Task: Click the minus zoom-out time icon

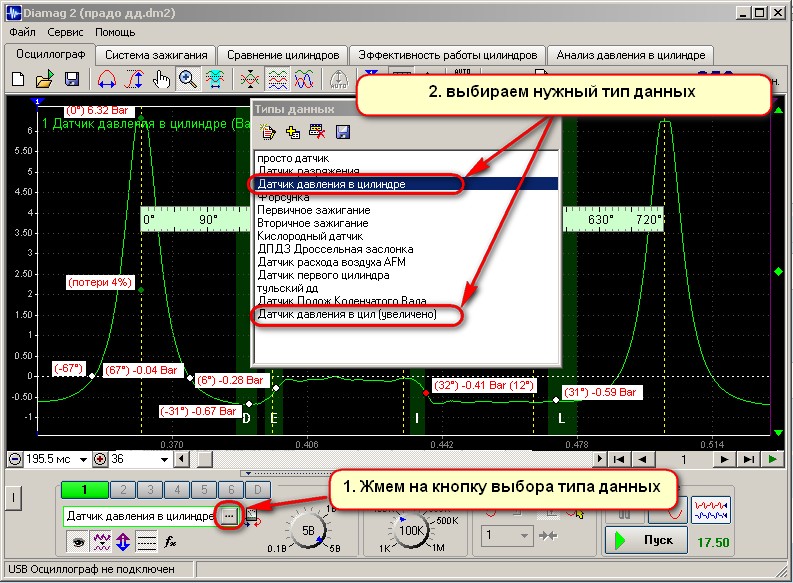Action: pos(15,459)
